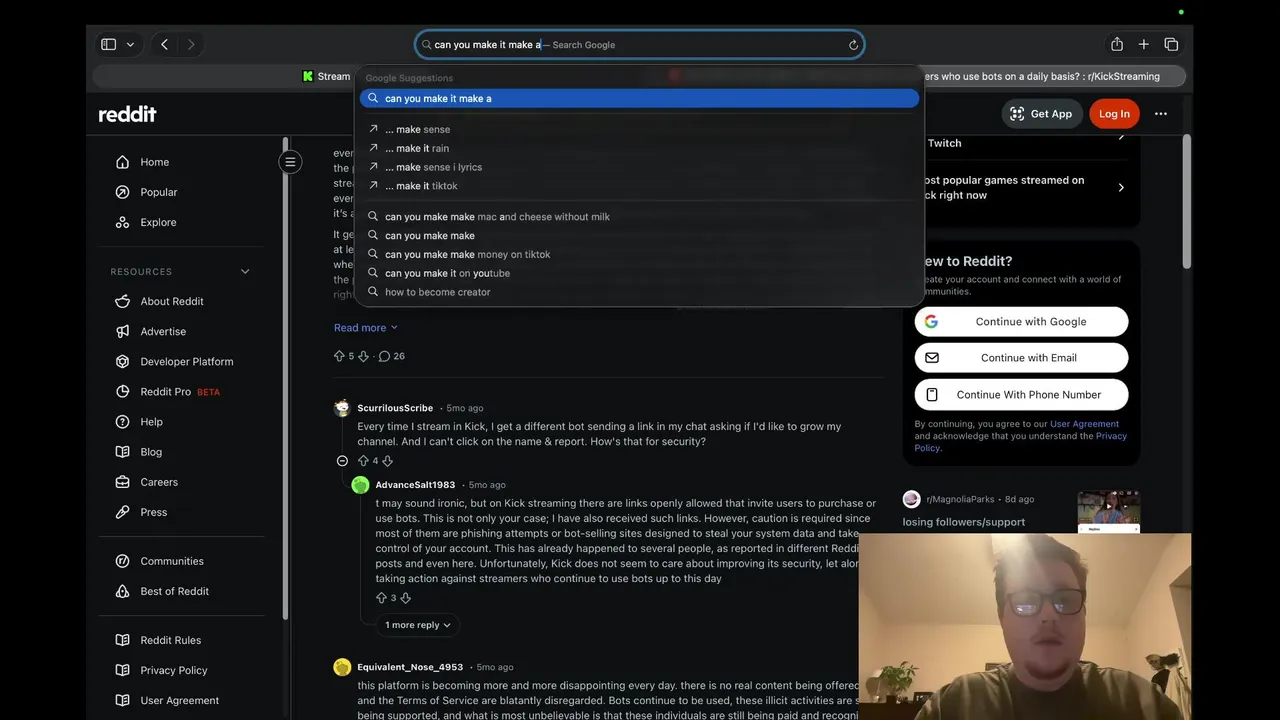The width and height of the screenshot is (1280, 720).
Task: Click into the Safari address field
Action: [639, 45]
